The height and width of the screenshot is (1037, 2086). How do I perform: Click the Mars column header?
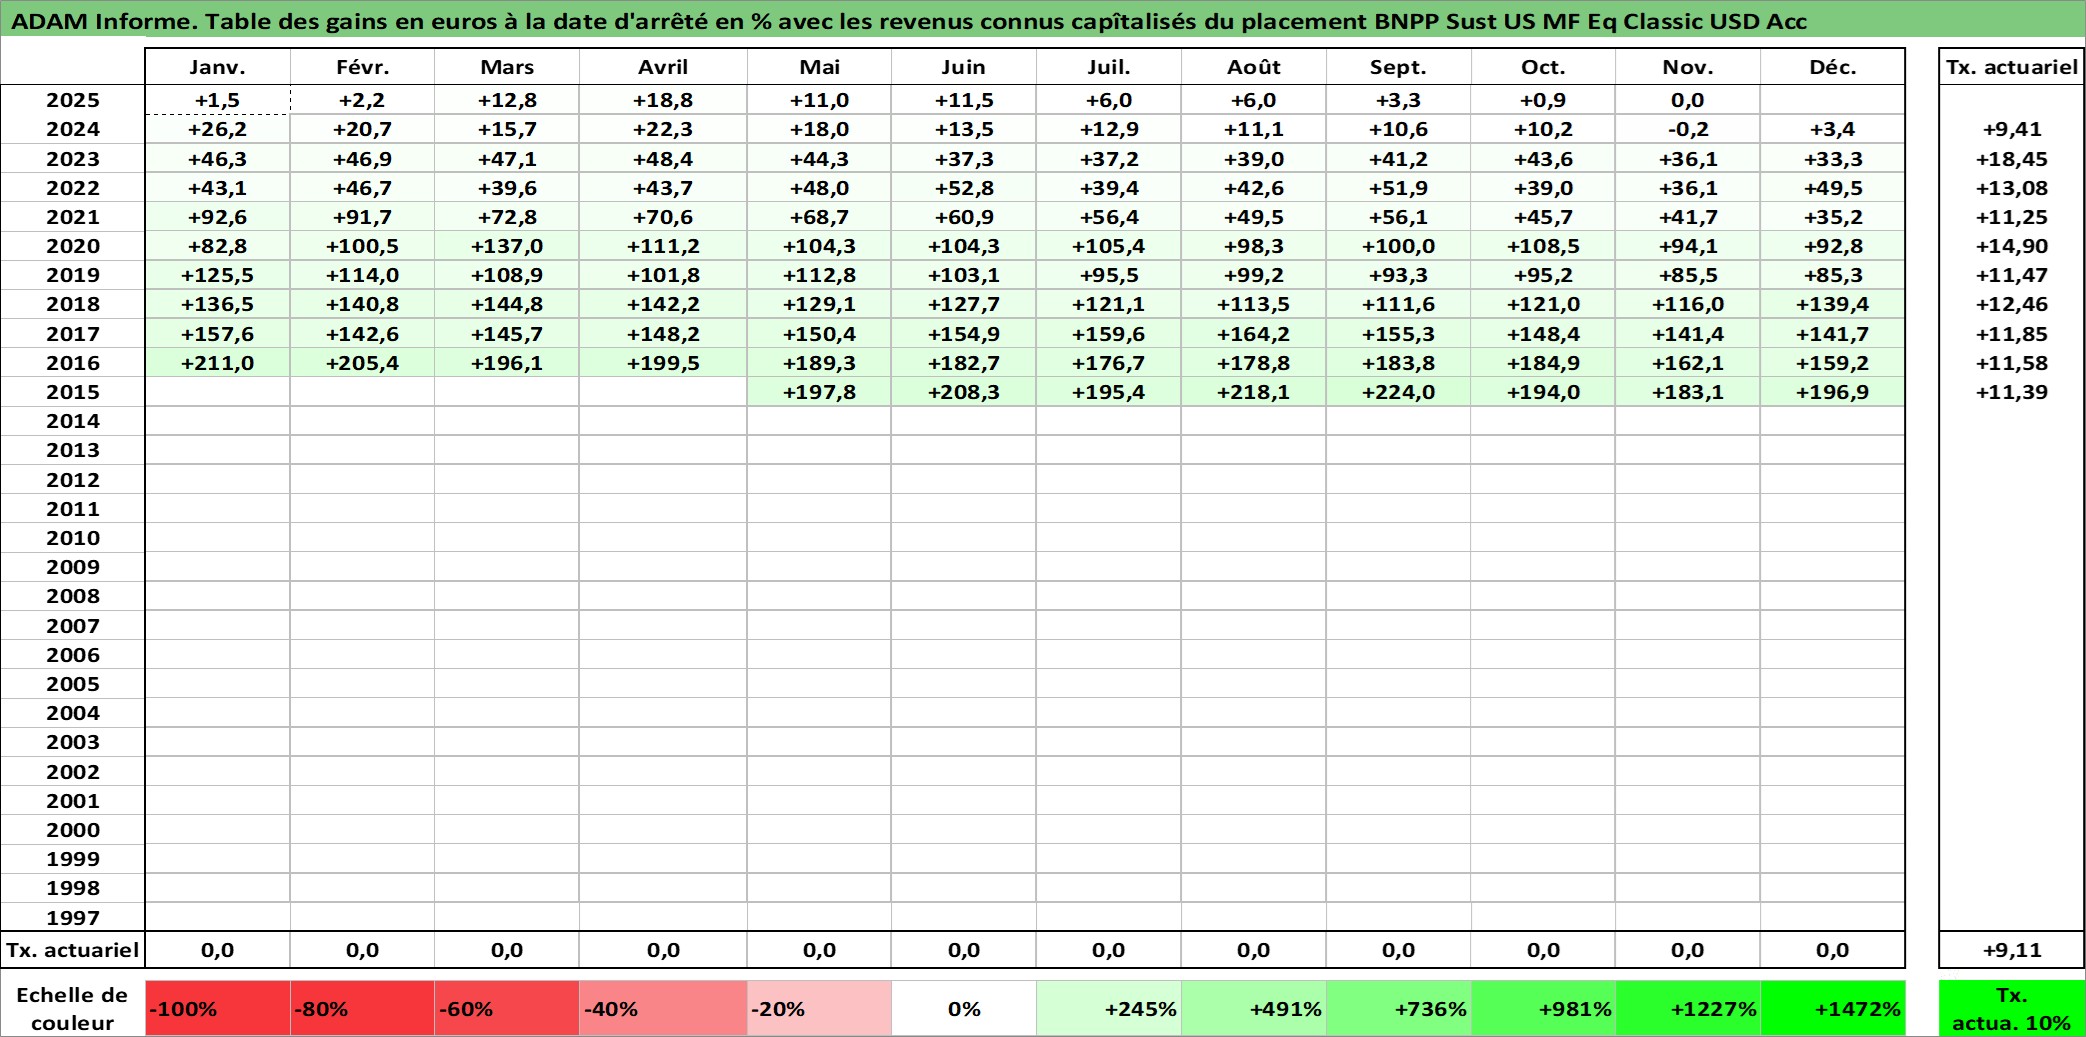[x=507, y=67]
